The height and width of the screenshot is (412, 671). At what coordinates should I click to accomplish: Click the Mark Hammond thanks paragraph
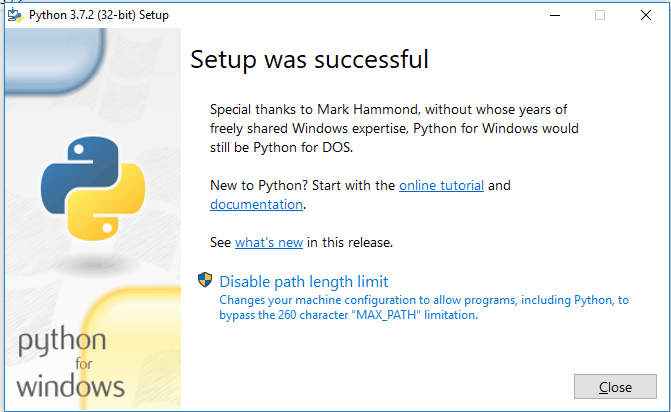394,129
